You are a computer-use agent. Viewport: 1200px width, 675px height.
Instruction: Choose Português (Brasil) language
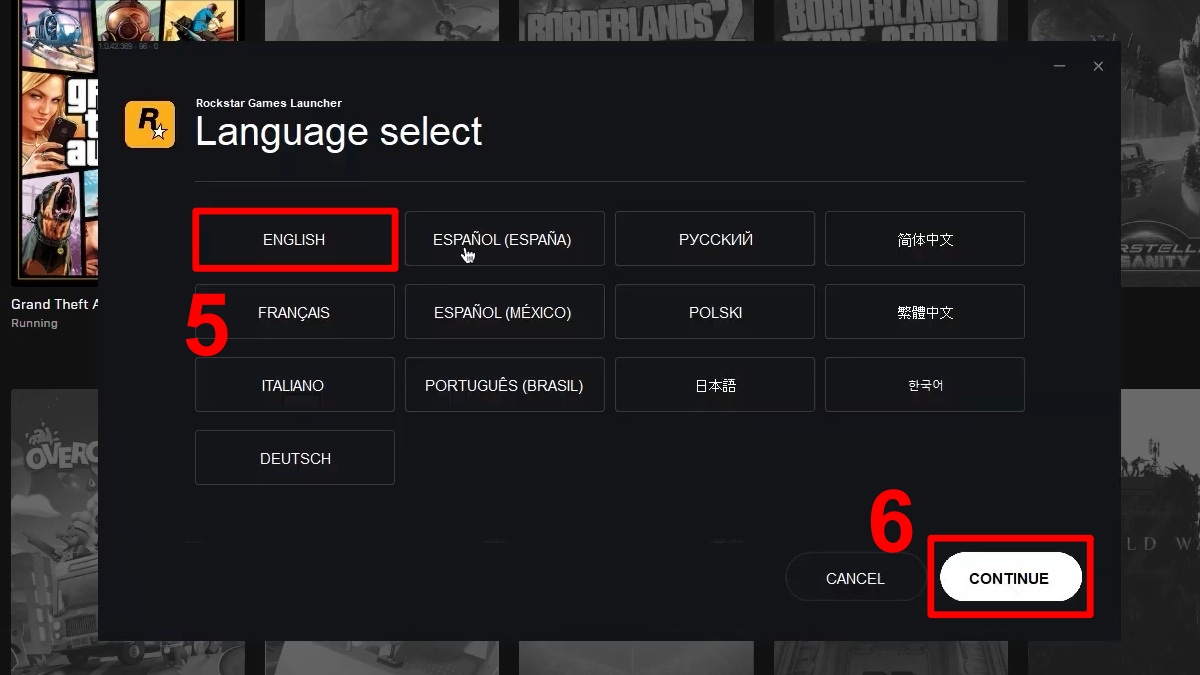point(504,385)
